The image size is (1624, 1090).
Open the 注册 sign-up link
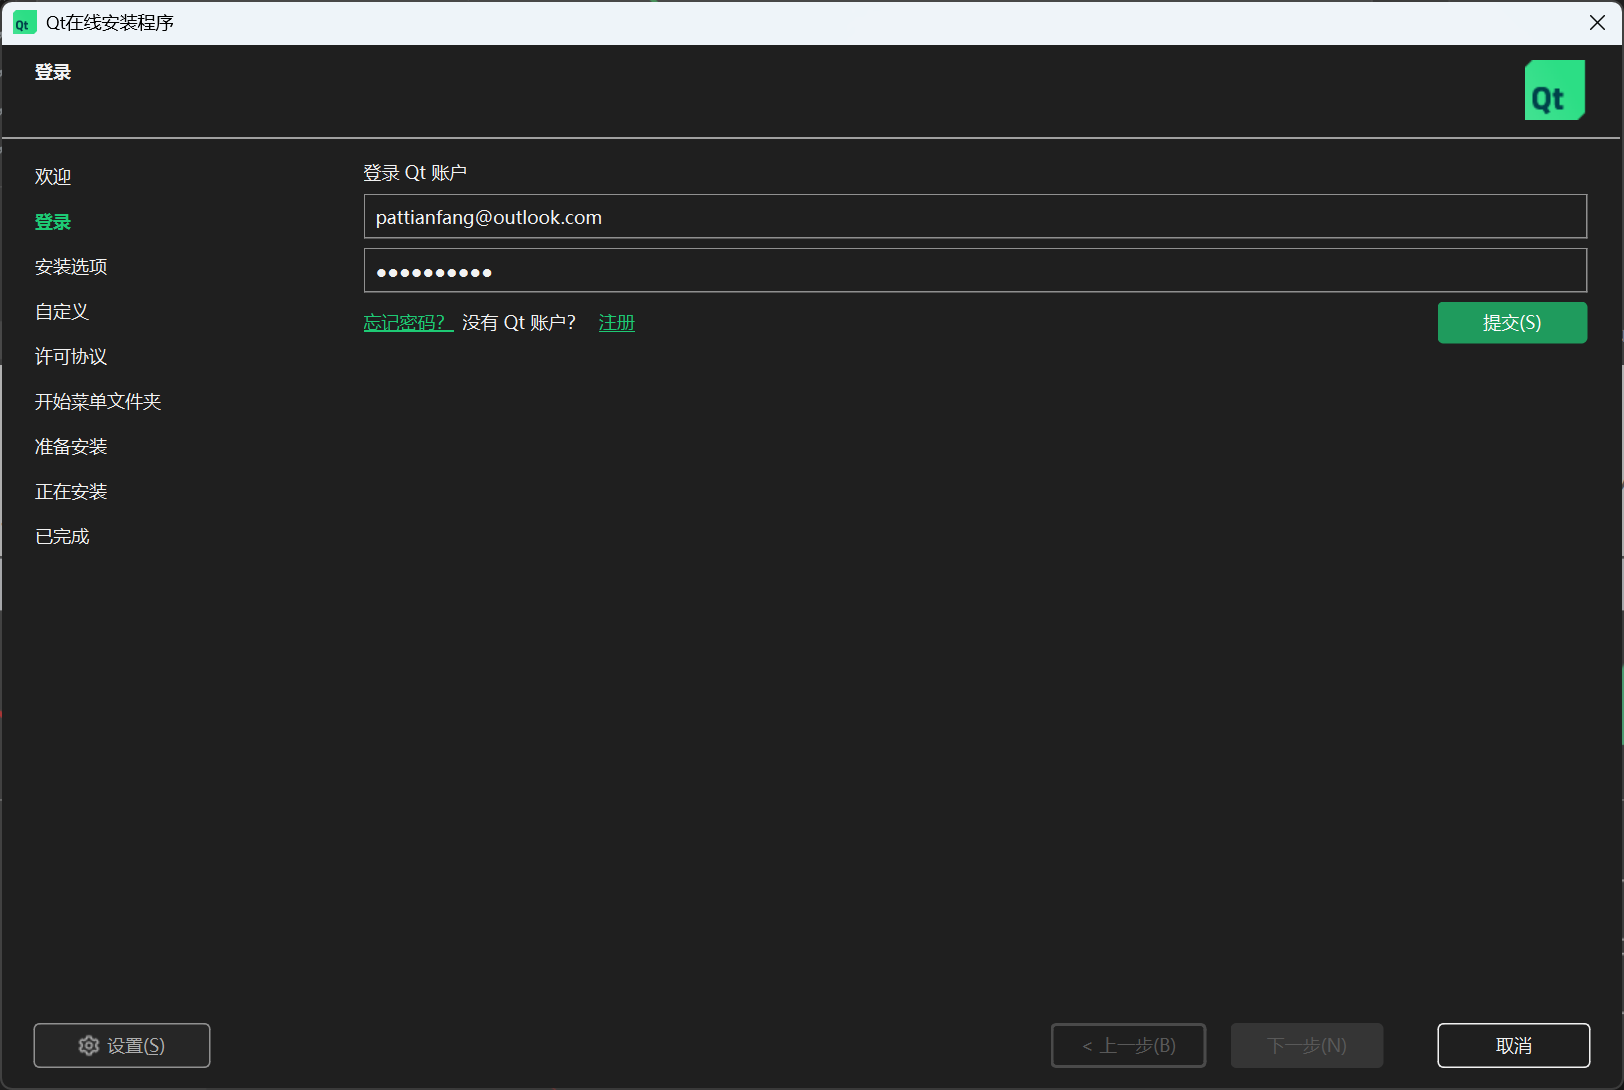pyautogui.click(x=616, y=323)
